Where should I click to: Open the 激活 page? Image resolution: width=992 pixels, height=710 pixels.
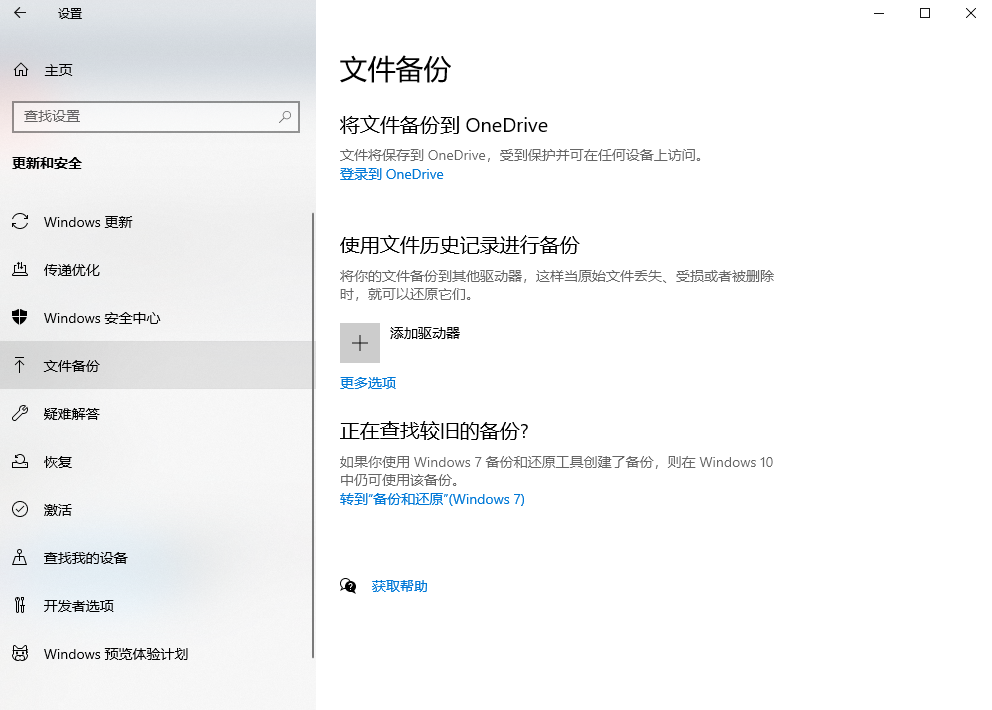(x=58, y=509)
